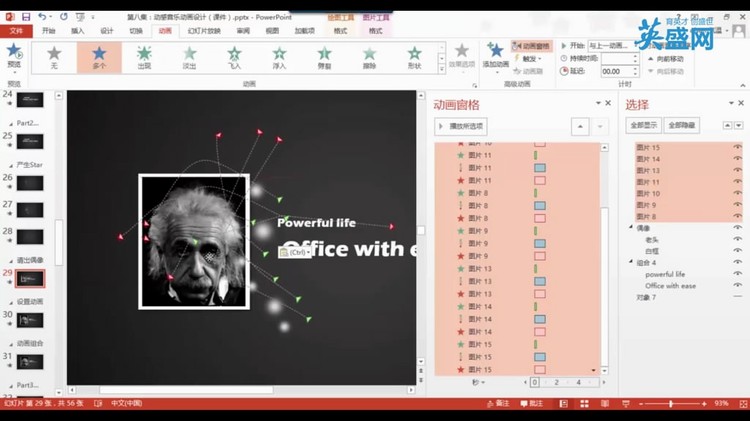Show the hidden 对象 7 object
This screenshot has width=750, height=421.
737,297
